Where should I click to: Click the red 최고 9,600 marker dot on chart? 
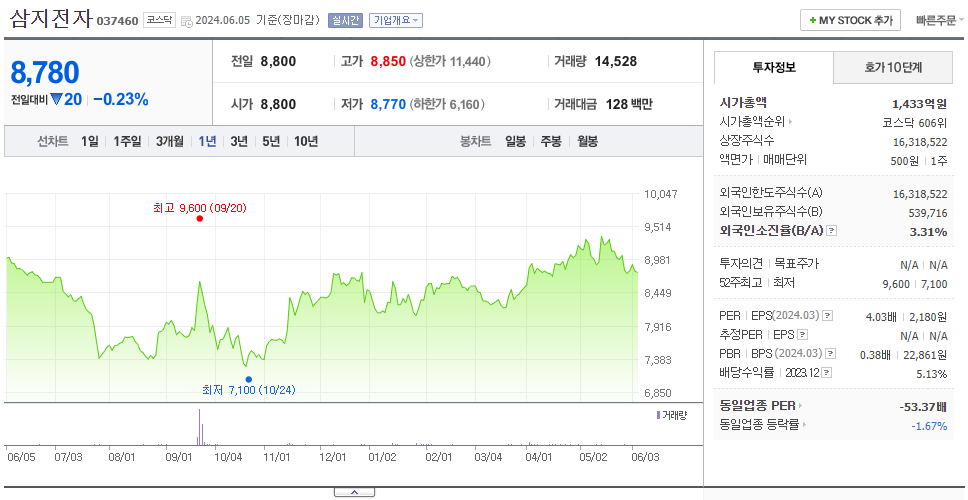(199, 219)
